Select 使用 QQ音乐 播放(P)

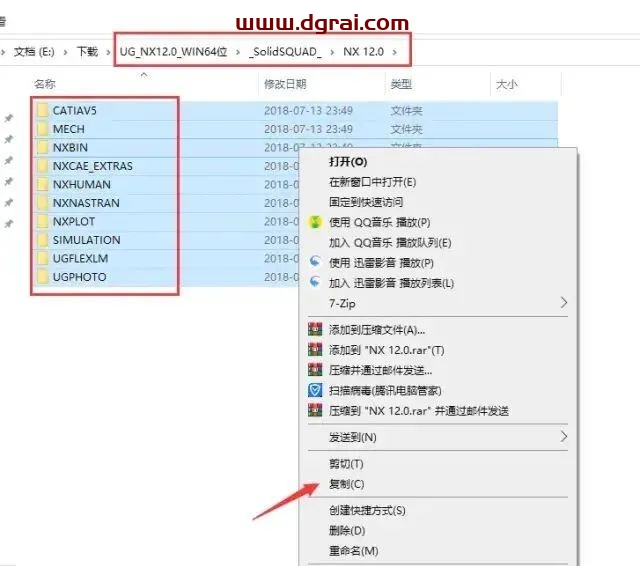(380, 222)
